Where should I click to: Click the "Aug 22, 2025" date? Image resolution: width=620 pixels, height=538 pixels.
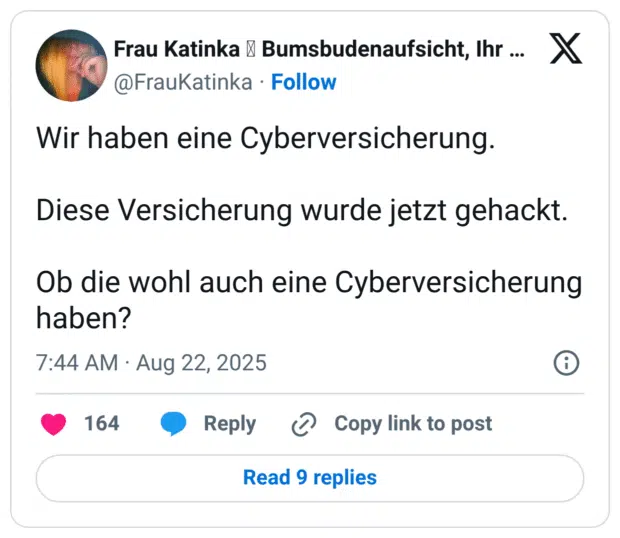203,362
